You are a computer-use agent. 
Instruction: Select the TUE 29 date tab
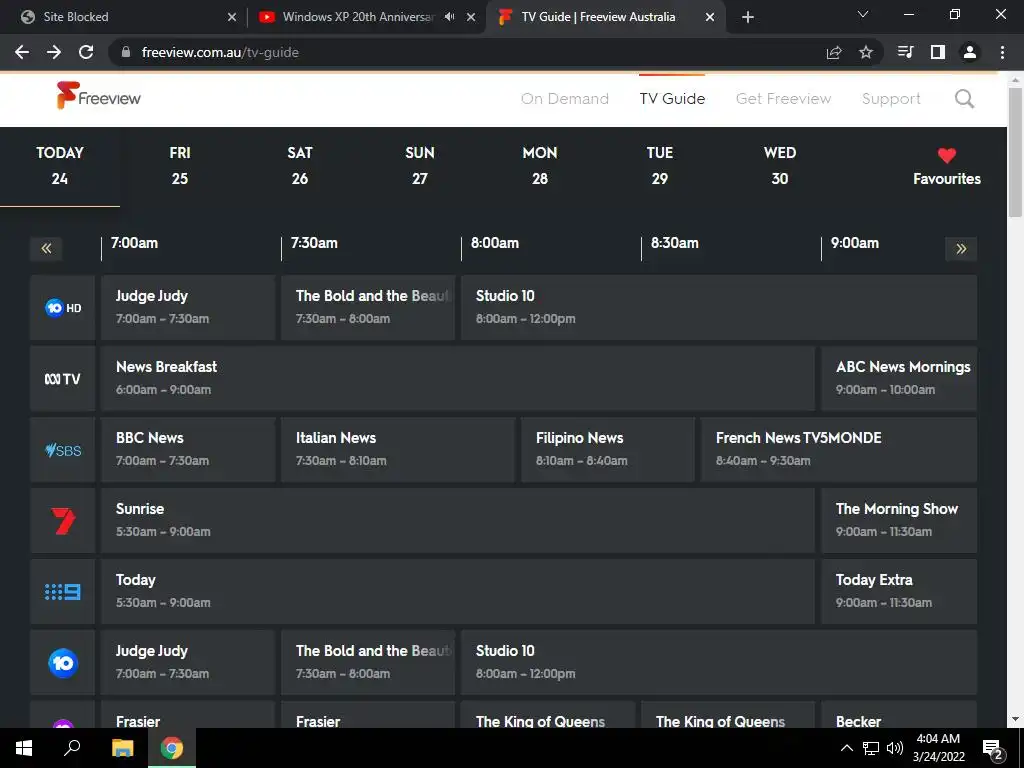660,165
